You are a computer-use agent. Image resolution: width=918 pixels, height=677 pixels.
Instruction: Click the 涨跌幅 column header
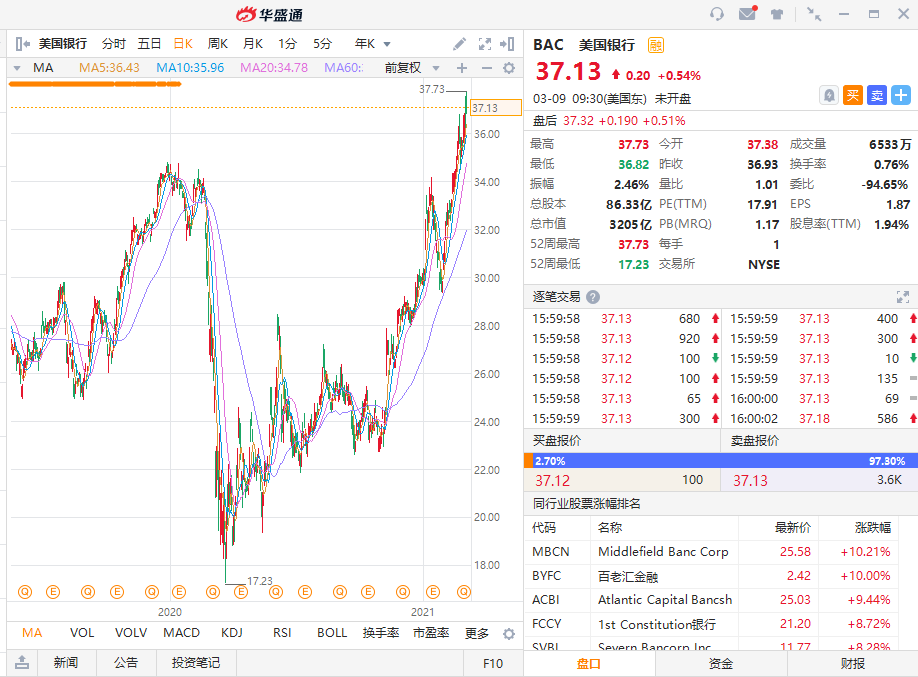[x=873, y=528]
